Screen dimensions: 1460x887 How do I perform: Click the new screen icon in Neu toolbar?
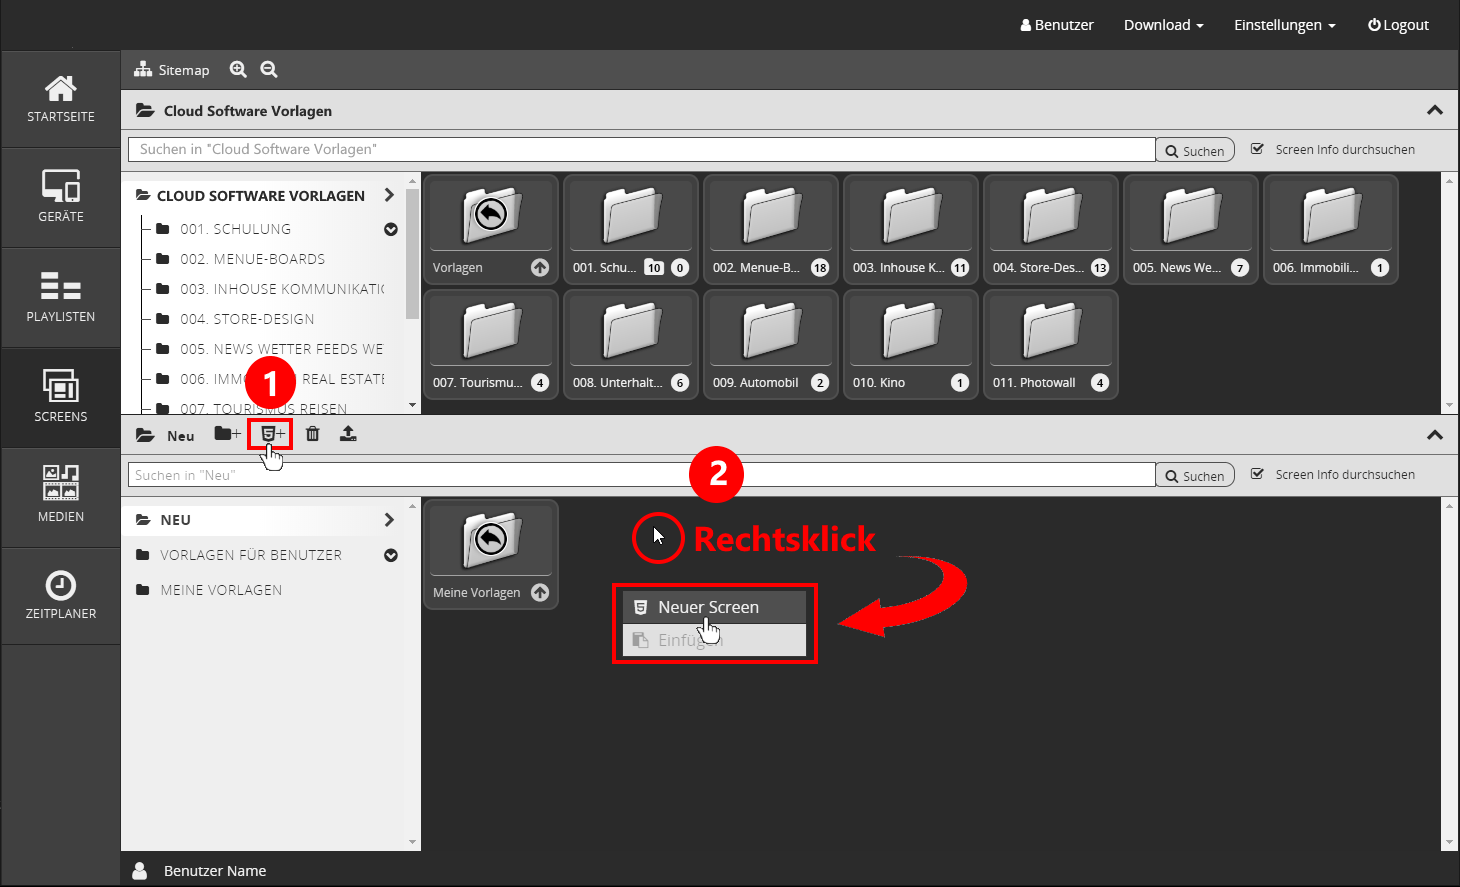[x=271, y=434]
